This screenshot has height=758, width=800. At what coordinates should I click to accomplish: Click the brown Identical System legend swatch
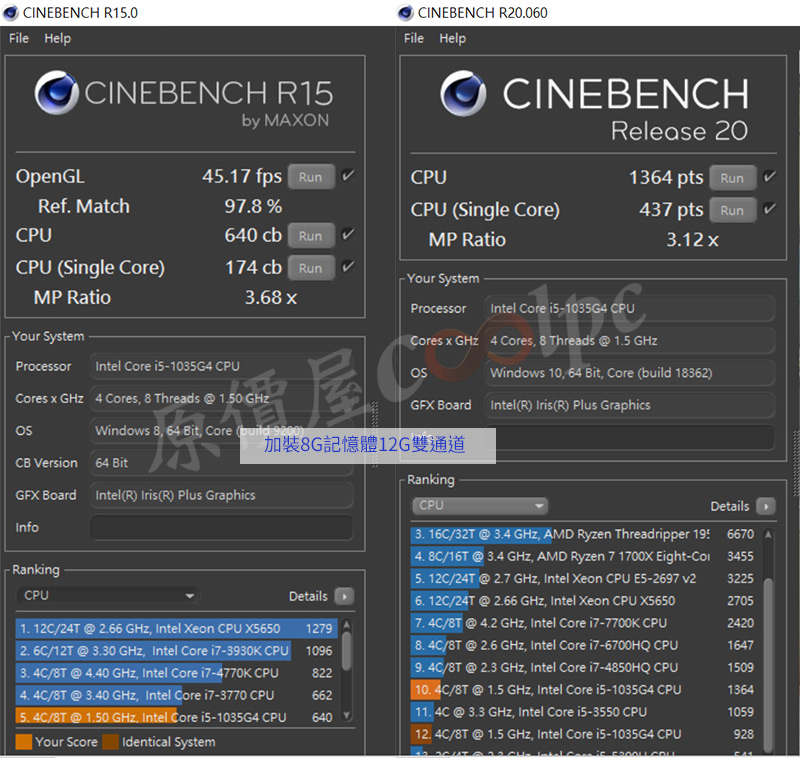110,742
